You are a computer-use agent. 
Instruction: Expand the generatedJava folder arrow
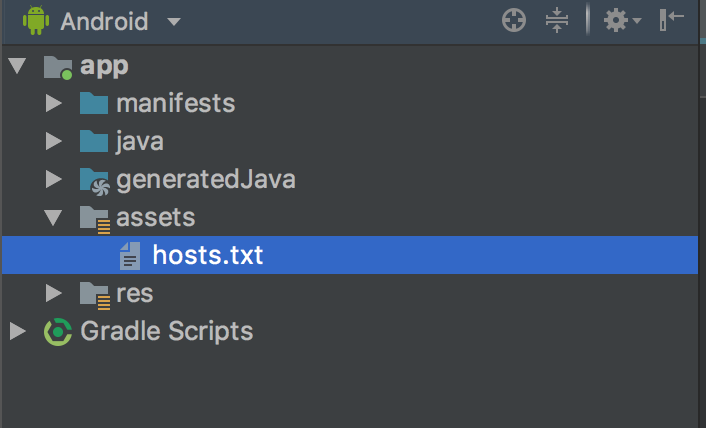click(54, 179)
